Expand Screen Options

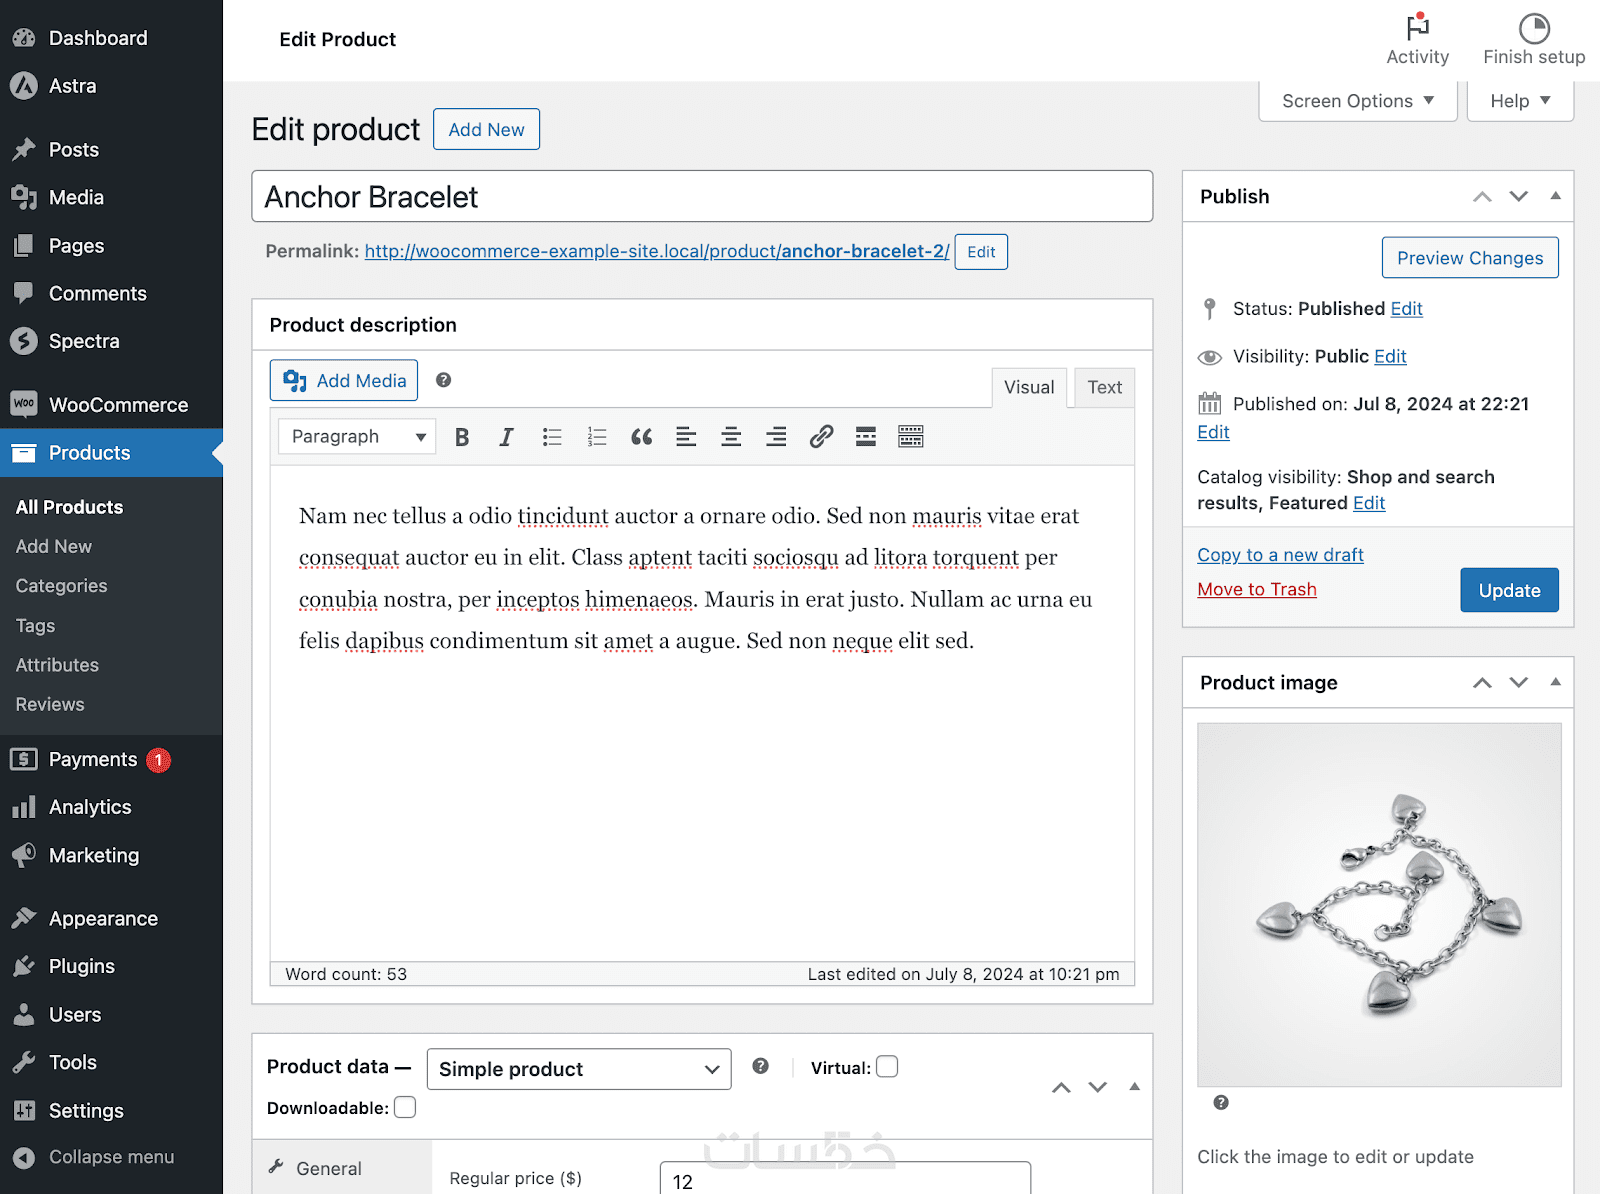(1357, 101)
